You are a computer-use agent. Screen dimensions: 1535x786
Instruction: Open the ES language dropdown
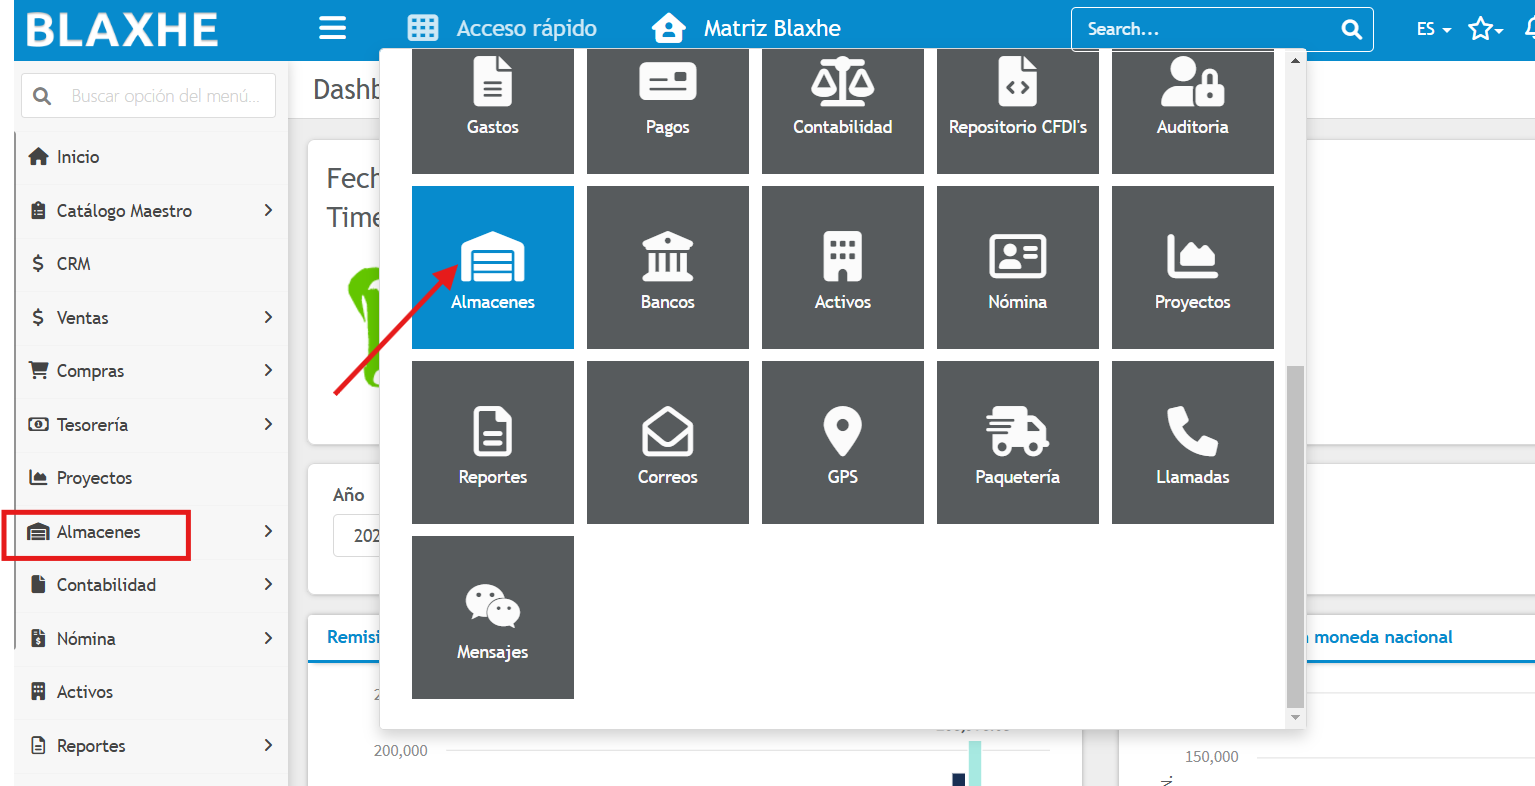pos(1433,29)
